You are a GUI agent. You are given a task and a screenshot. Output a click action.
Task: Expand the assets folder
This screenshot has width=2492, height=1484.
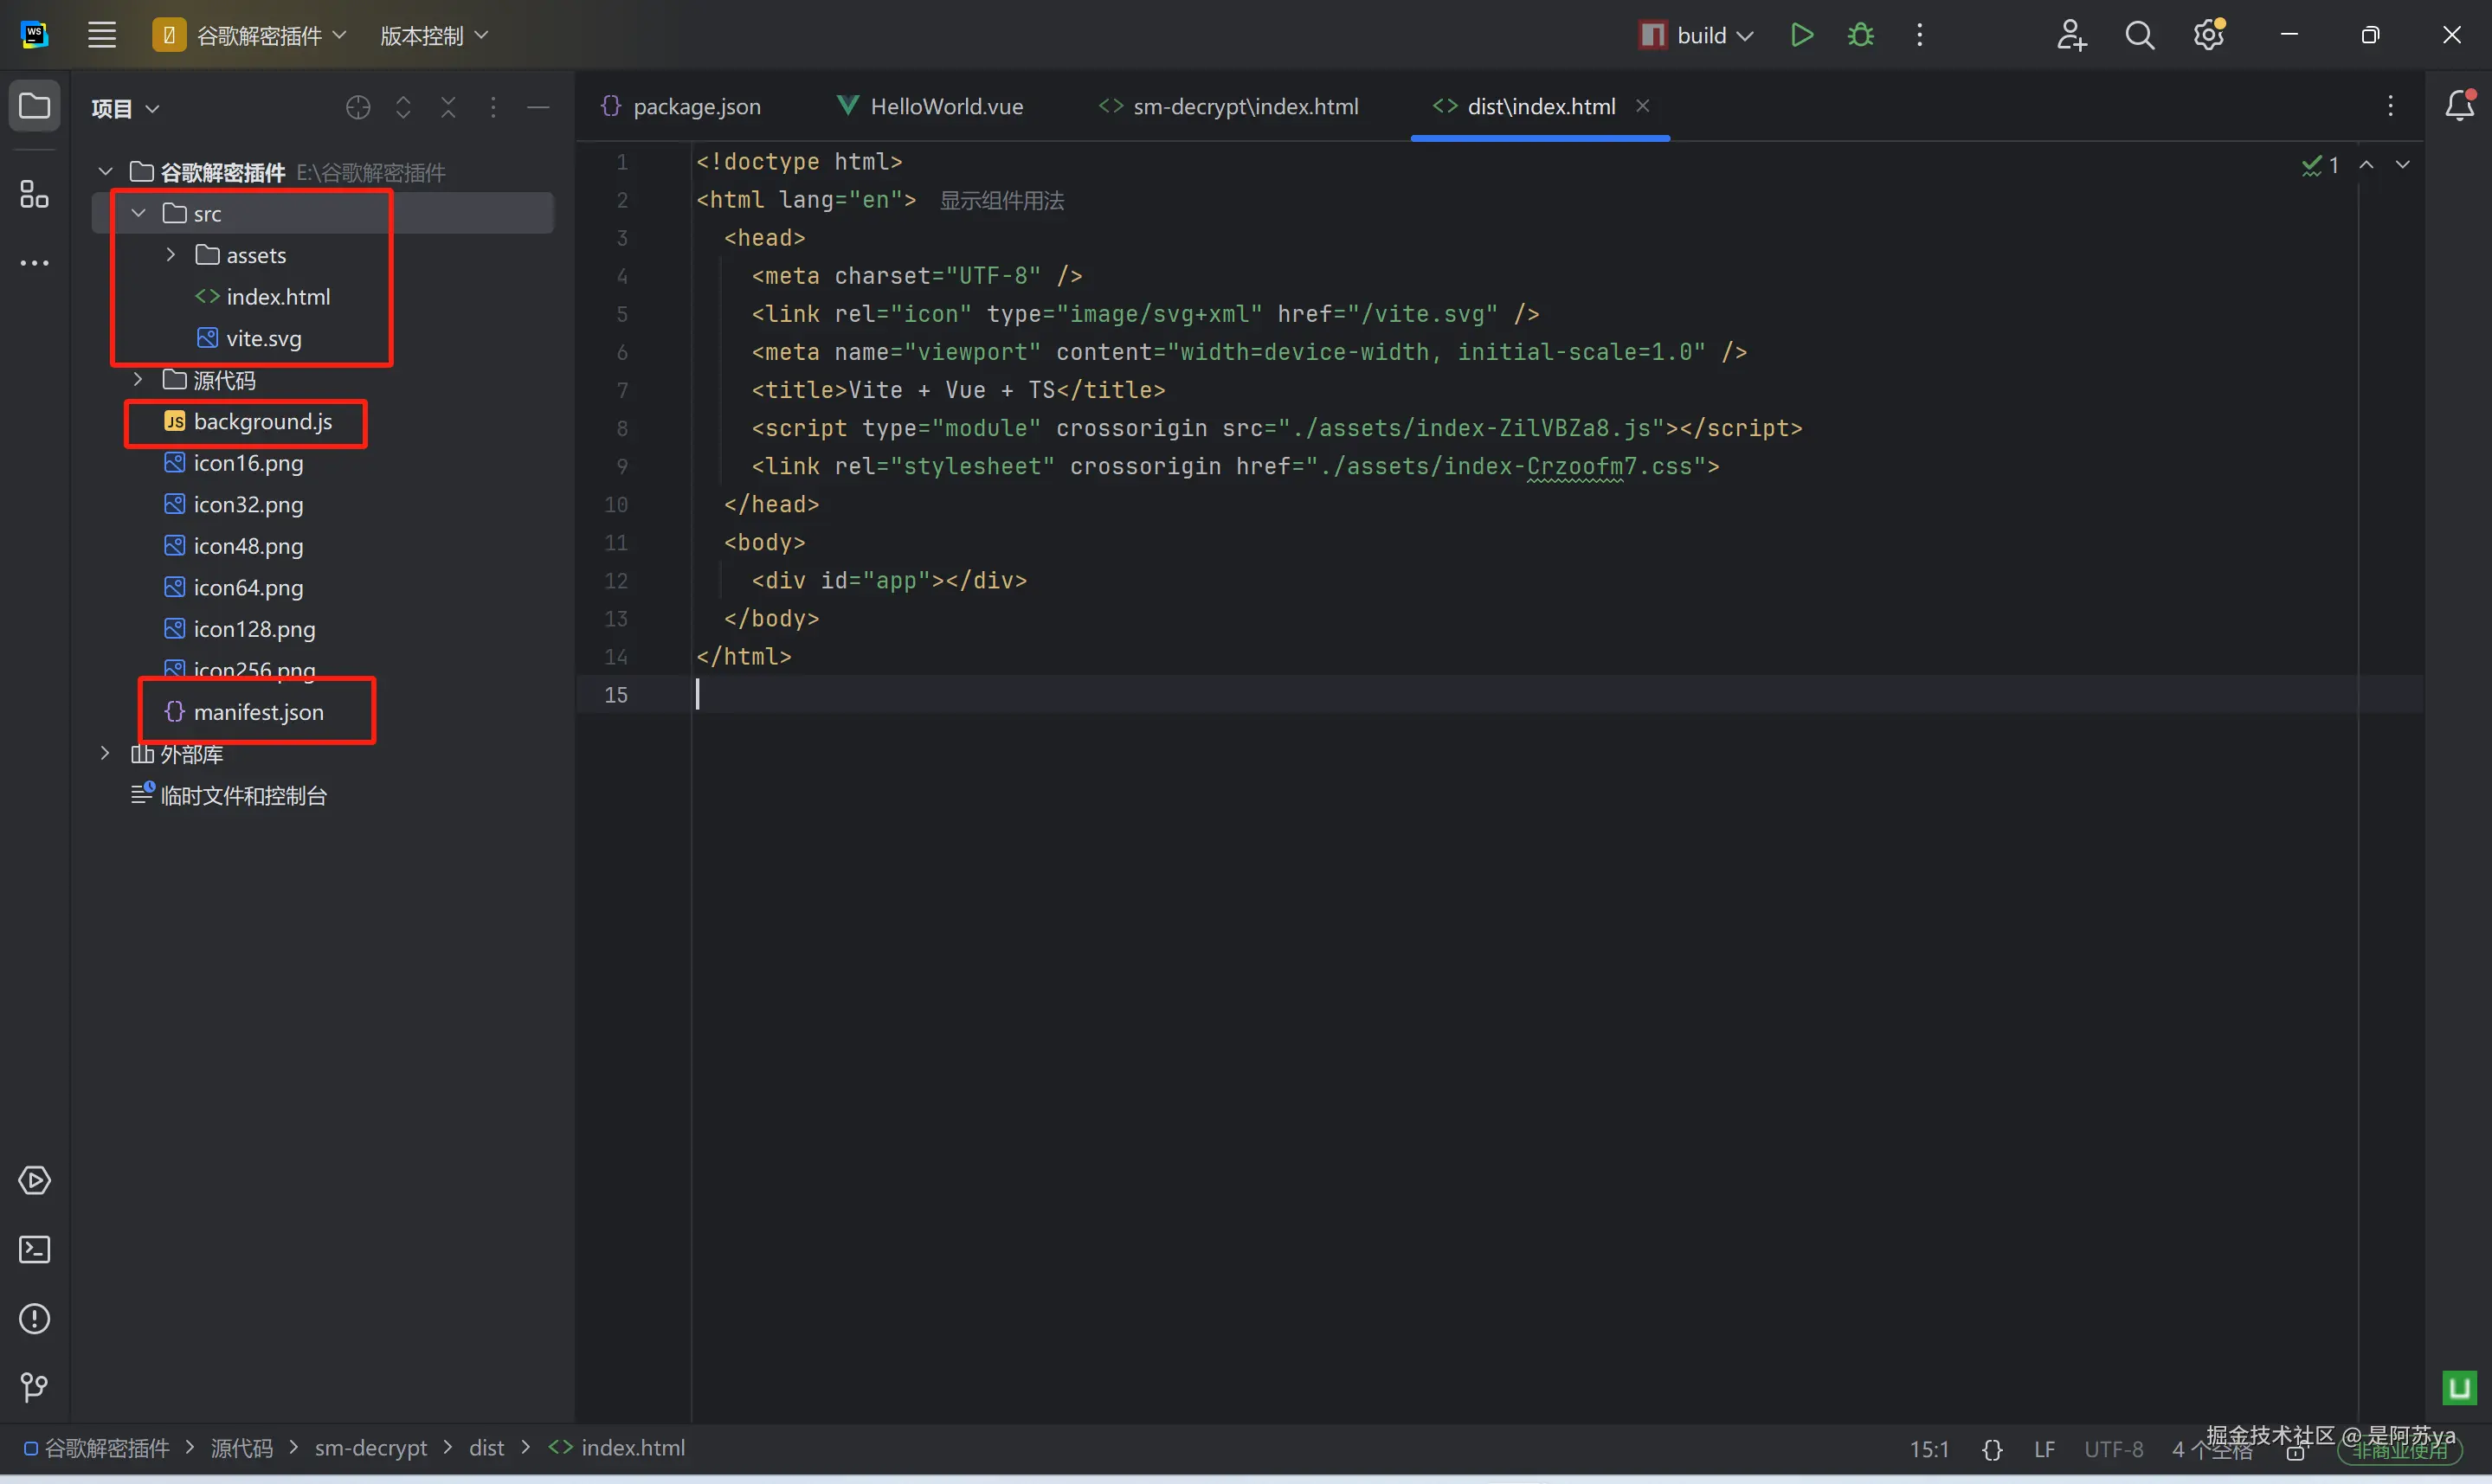click(x=171, y=255)
